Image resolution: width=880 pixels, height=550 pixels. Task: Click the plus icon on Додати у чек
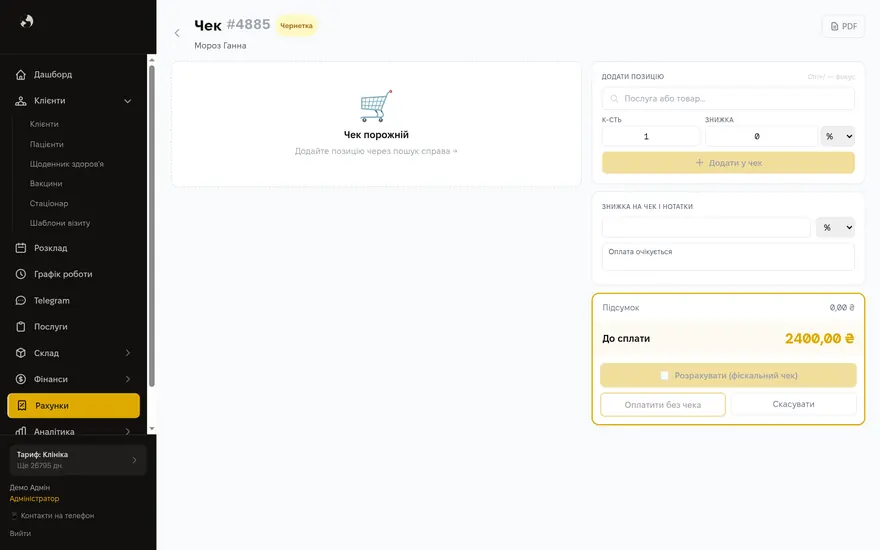[x=699, y=163]
